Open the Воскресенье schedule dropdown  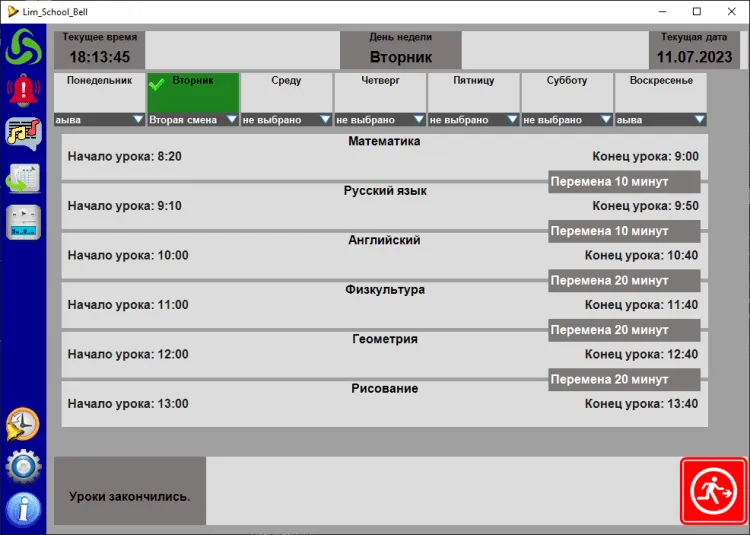coord(699,120)
